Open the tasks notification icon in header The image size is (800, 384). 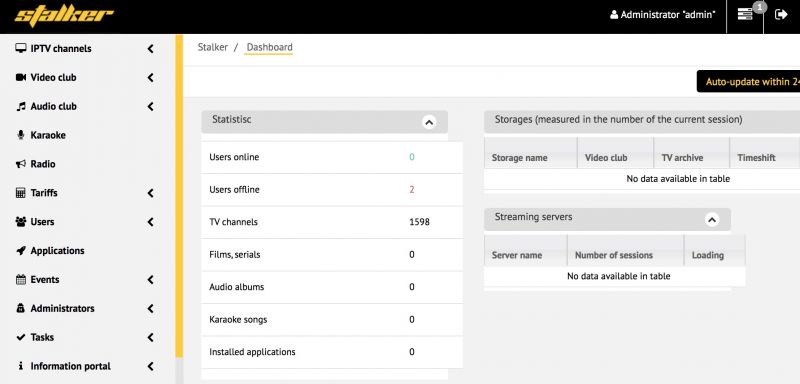[745, 15]
